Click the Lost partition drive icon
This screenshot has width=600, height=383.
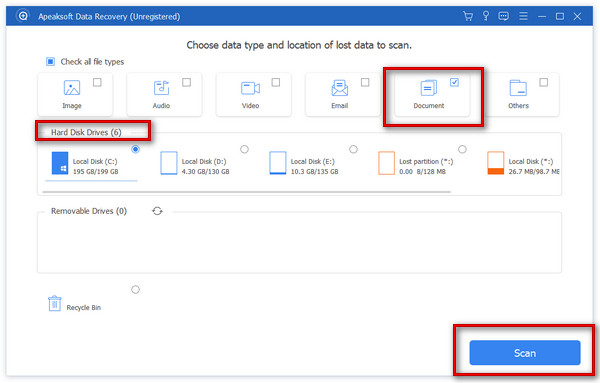coord(386,163)
